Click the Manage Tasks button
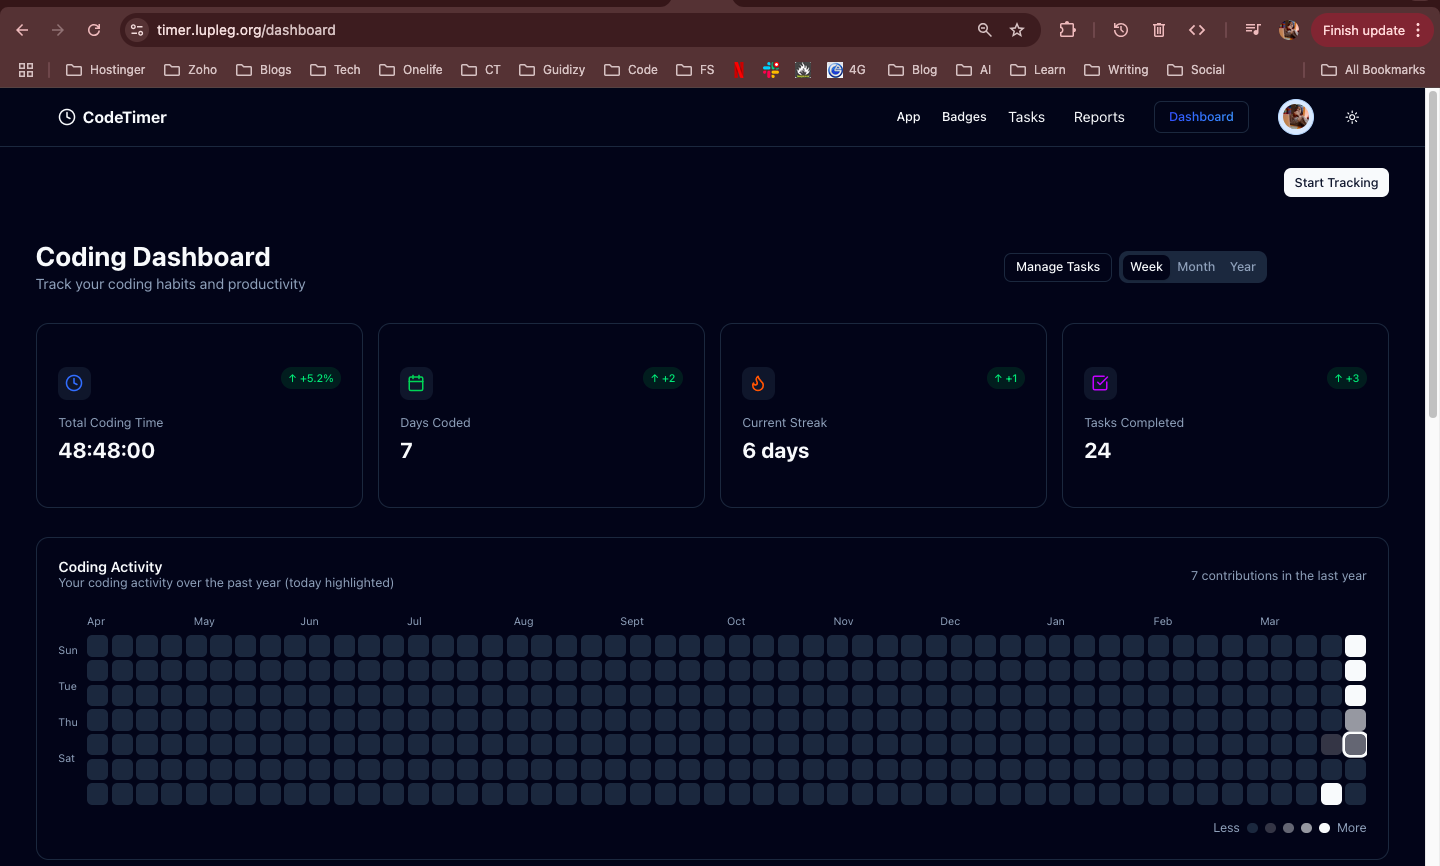Image resolution: width=1440 pixels, height=866 pixels. 1057,267
